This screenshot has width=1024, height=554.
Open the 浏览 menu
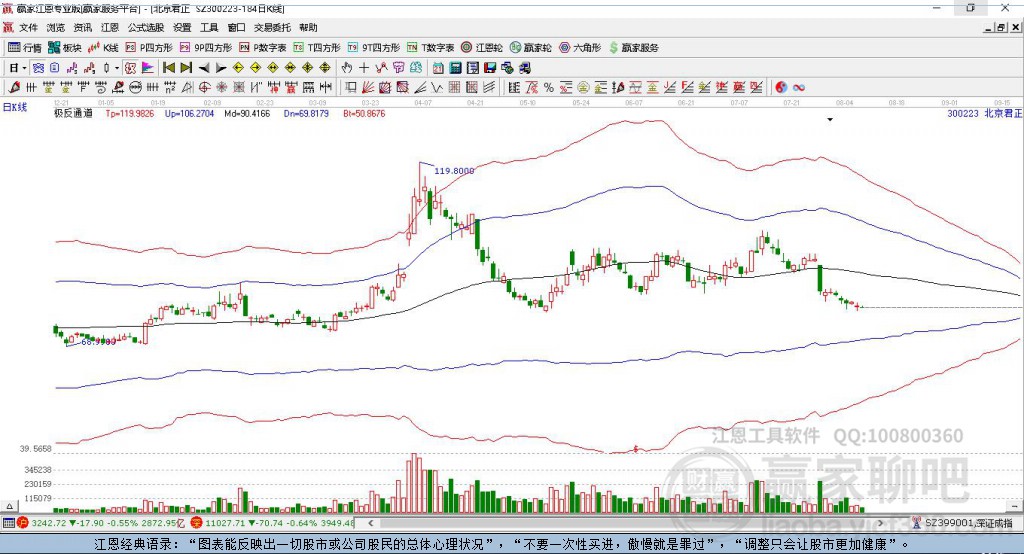click(56, 27)
